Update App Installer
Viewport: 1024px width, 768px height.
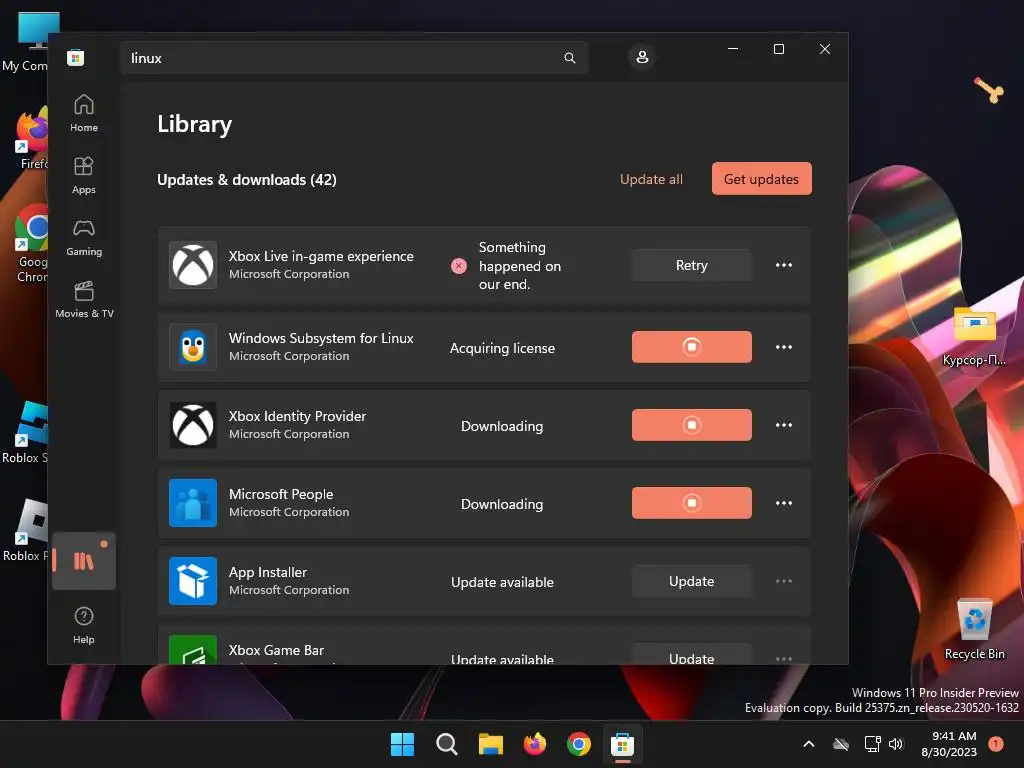(692, 581)
